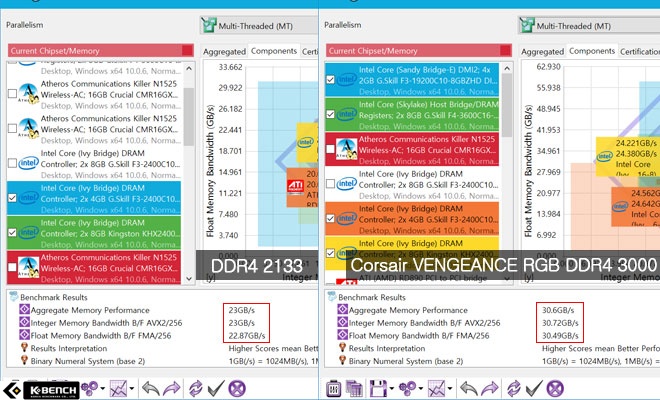Go back using right window's gray arrow
This screenshot has width=660, height=400.
pos(468,388)
